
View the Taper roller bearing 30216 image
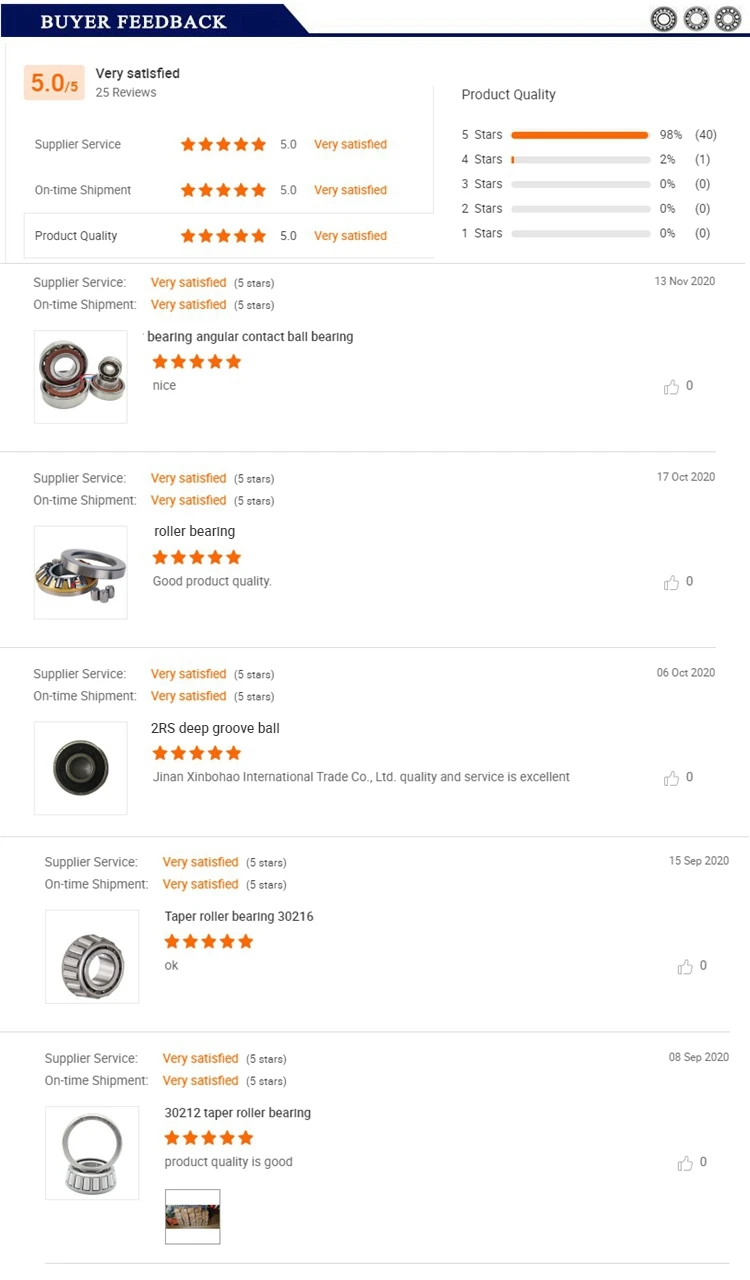coord(92,957)
